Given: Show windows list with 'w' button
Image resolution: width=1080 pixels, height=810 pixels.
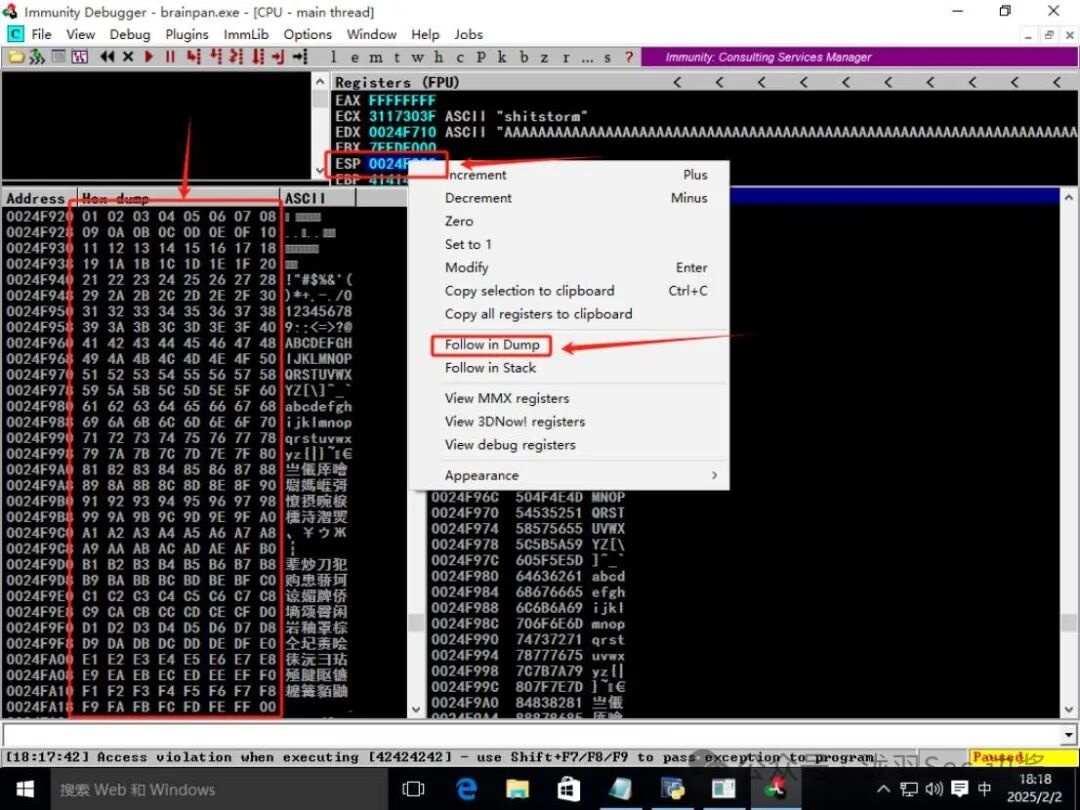Looking at the screenshot, I should click(418, 57).
